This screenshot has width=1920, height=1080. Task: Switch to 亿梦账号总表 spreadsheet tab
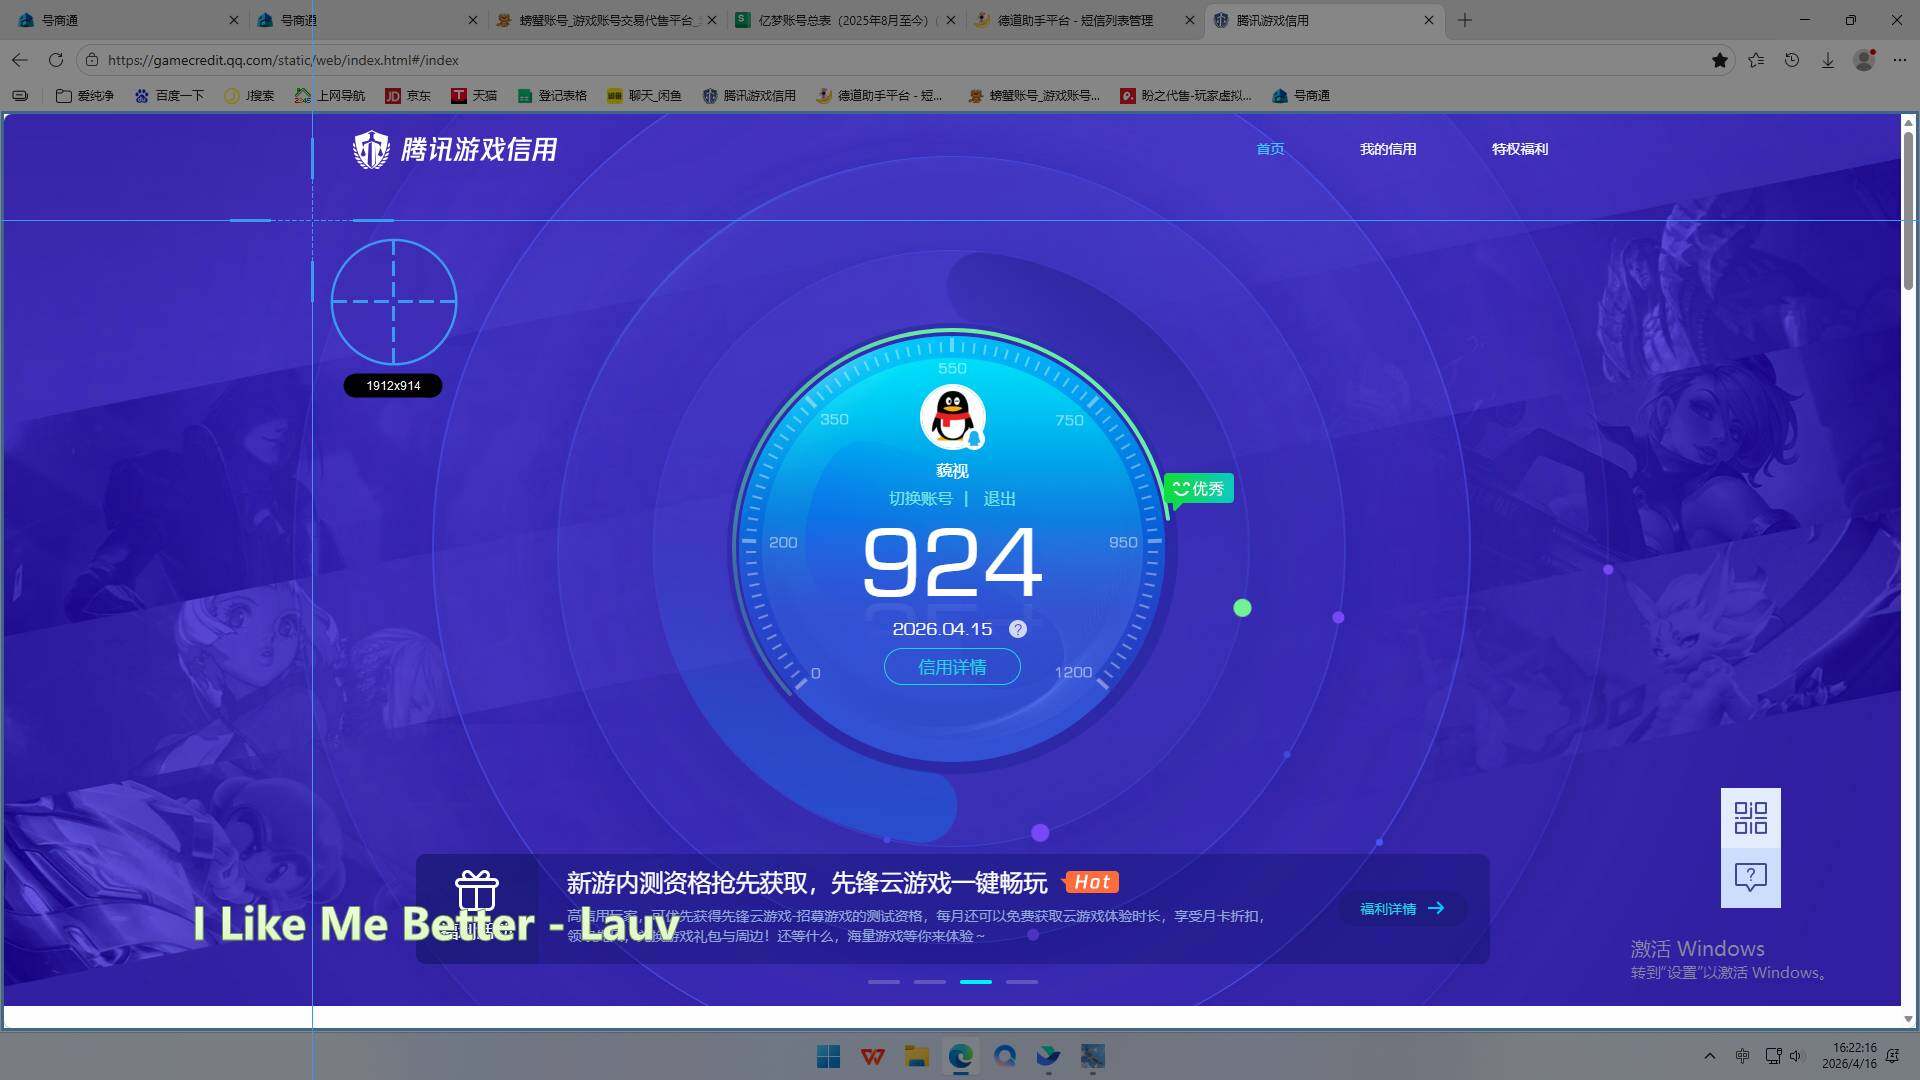pyautogui.click(x=843, y=20)
